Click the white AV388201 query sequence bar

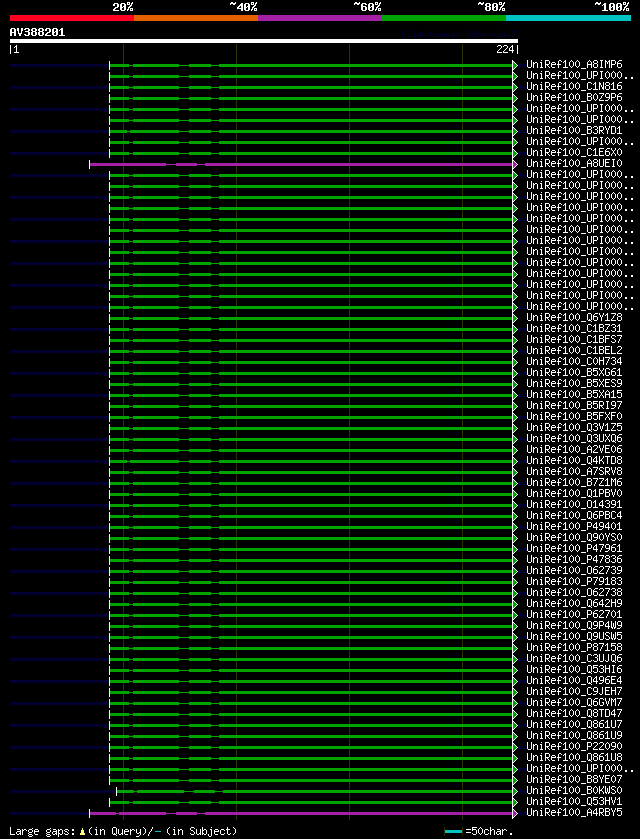[x=264, y=41]
